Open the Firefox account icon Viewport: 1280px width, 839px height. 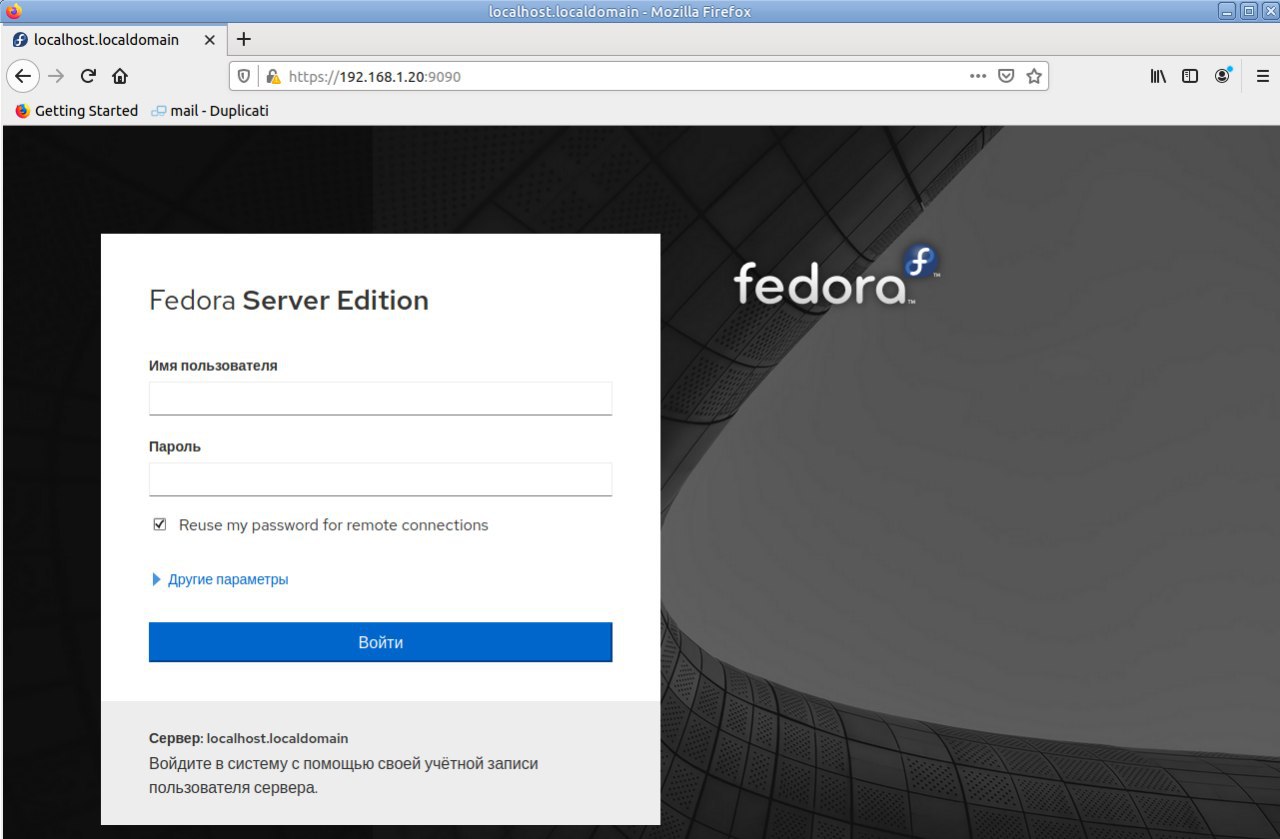point(1222,76)
